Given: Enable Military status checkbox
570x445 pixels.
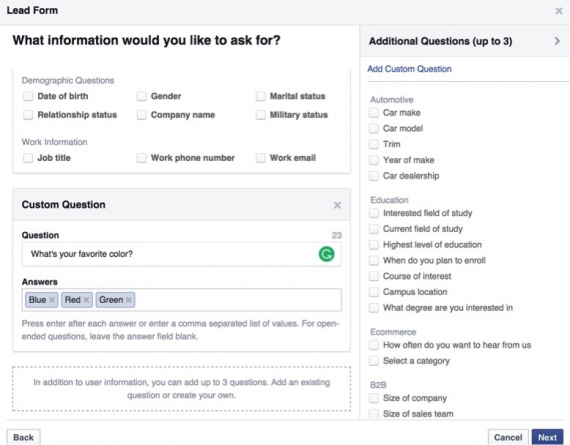Looking at the screenshot, I should [x=260, y=115].
